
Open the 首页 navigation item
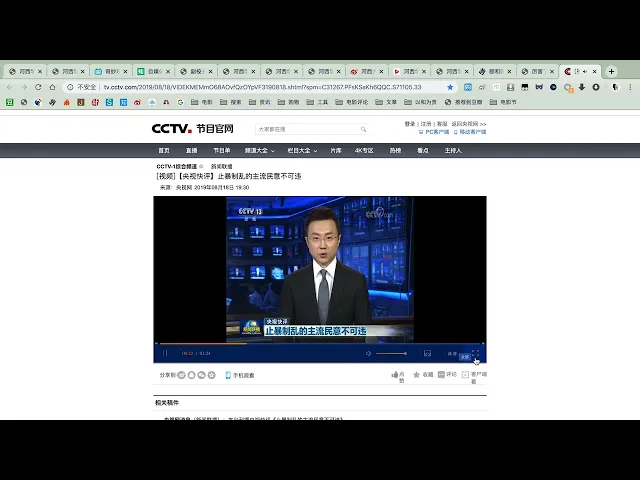tap(164, 151)
